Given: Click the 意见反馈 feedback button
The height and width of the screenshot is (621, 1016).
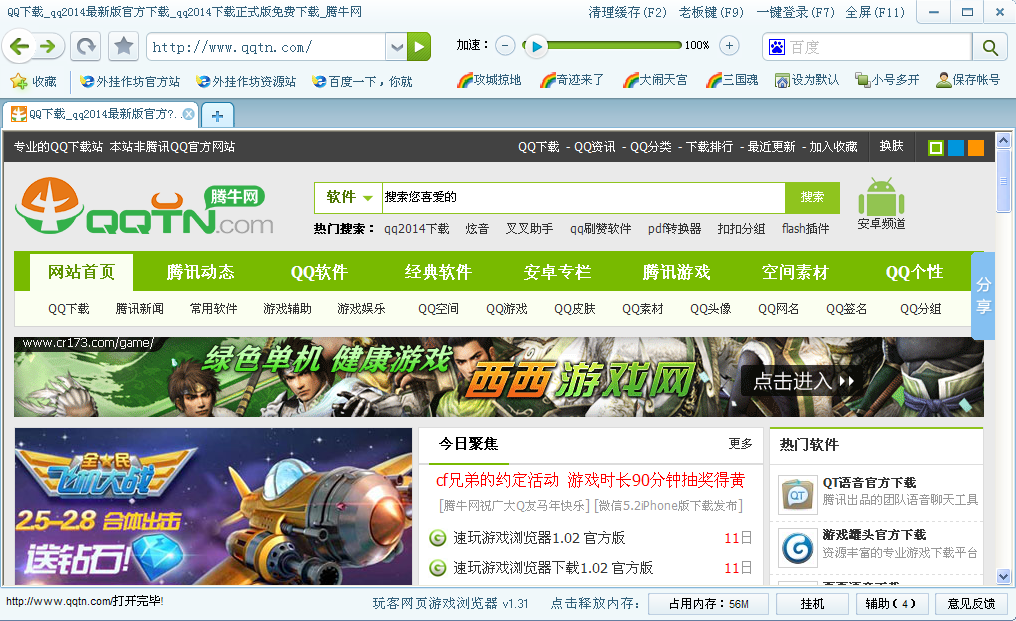Looking at the screenshot, I should (x=971, y=604).
